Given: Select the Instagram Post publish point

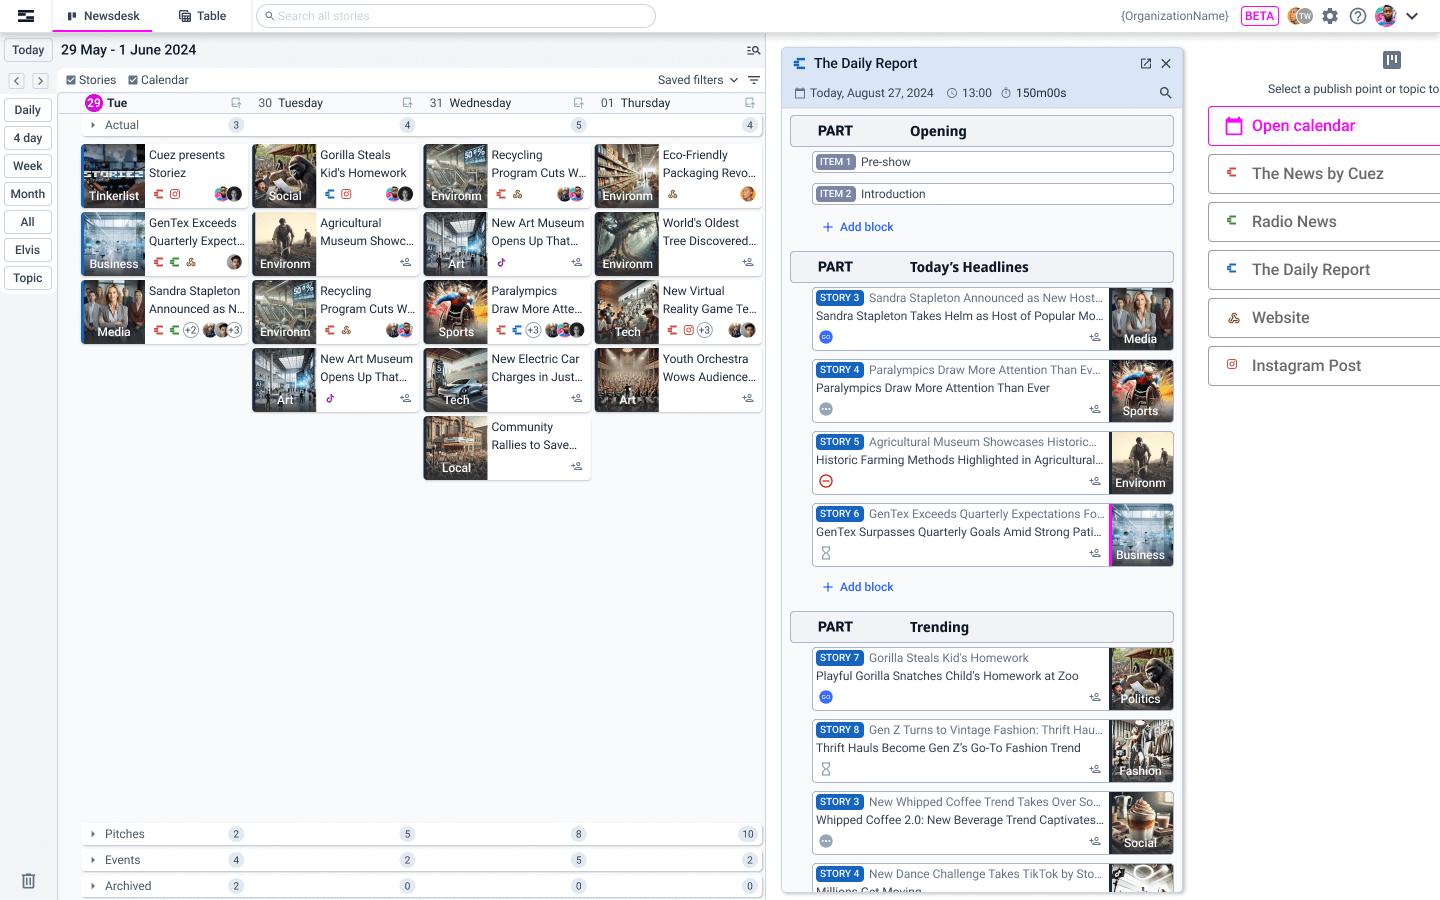Looking at the screenshot, I should (1324, 366).
